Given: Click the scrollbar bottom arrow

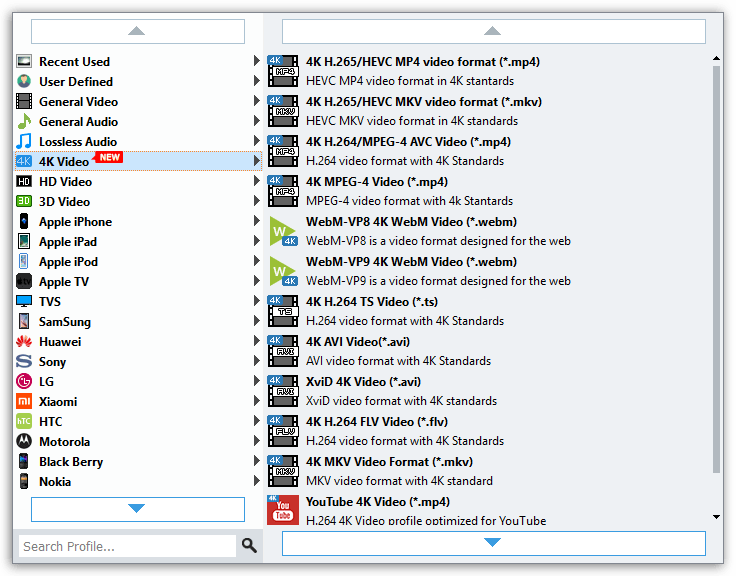Looking at the screenshot, I should (x=716, y=517).
